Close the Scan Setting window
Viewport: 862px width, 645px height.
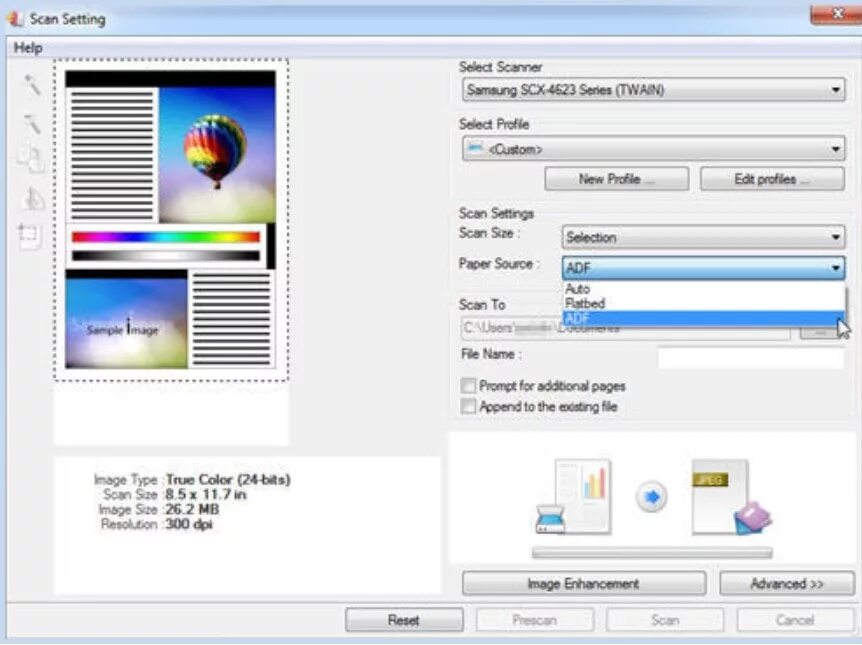(836, 14)
